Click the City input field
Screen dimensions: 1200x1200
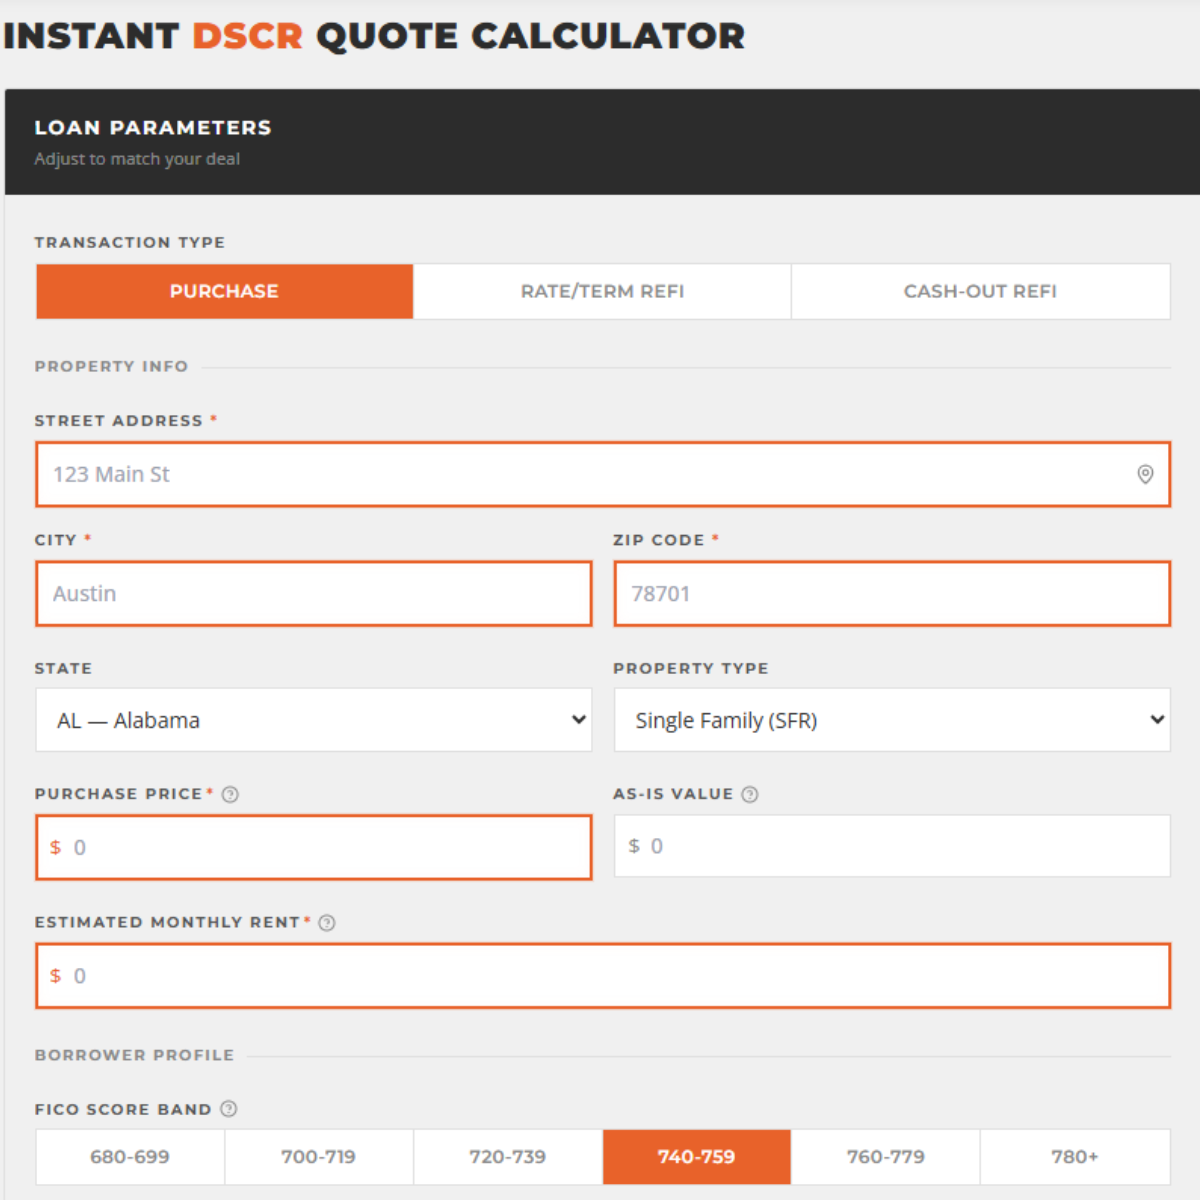[314, 594]
